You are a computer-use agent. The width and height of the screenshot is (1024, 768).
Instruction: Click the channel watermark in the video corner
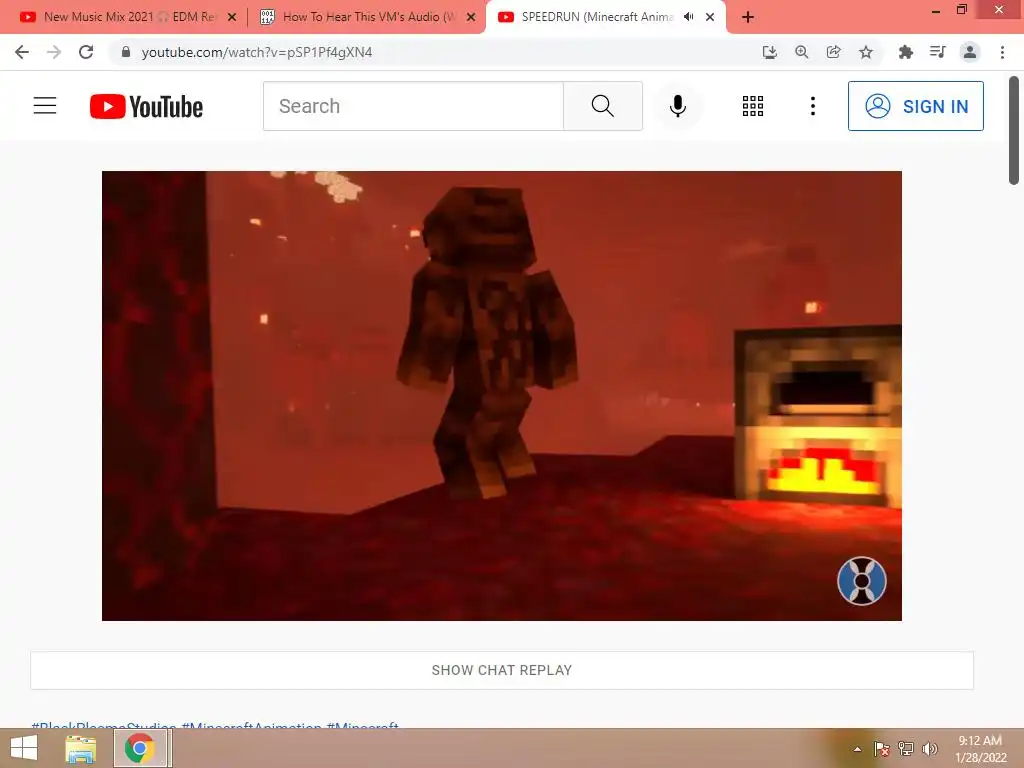click(x=862, y=581)
